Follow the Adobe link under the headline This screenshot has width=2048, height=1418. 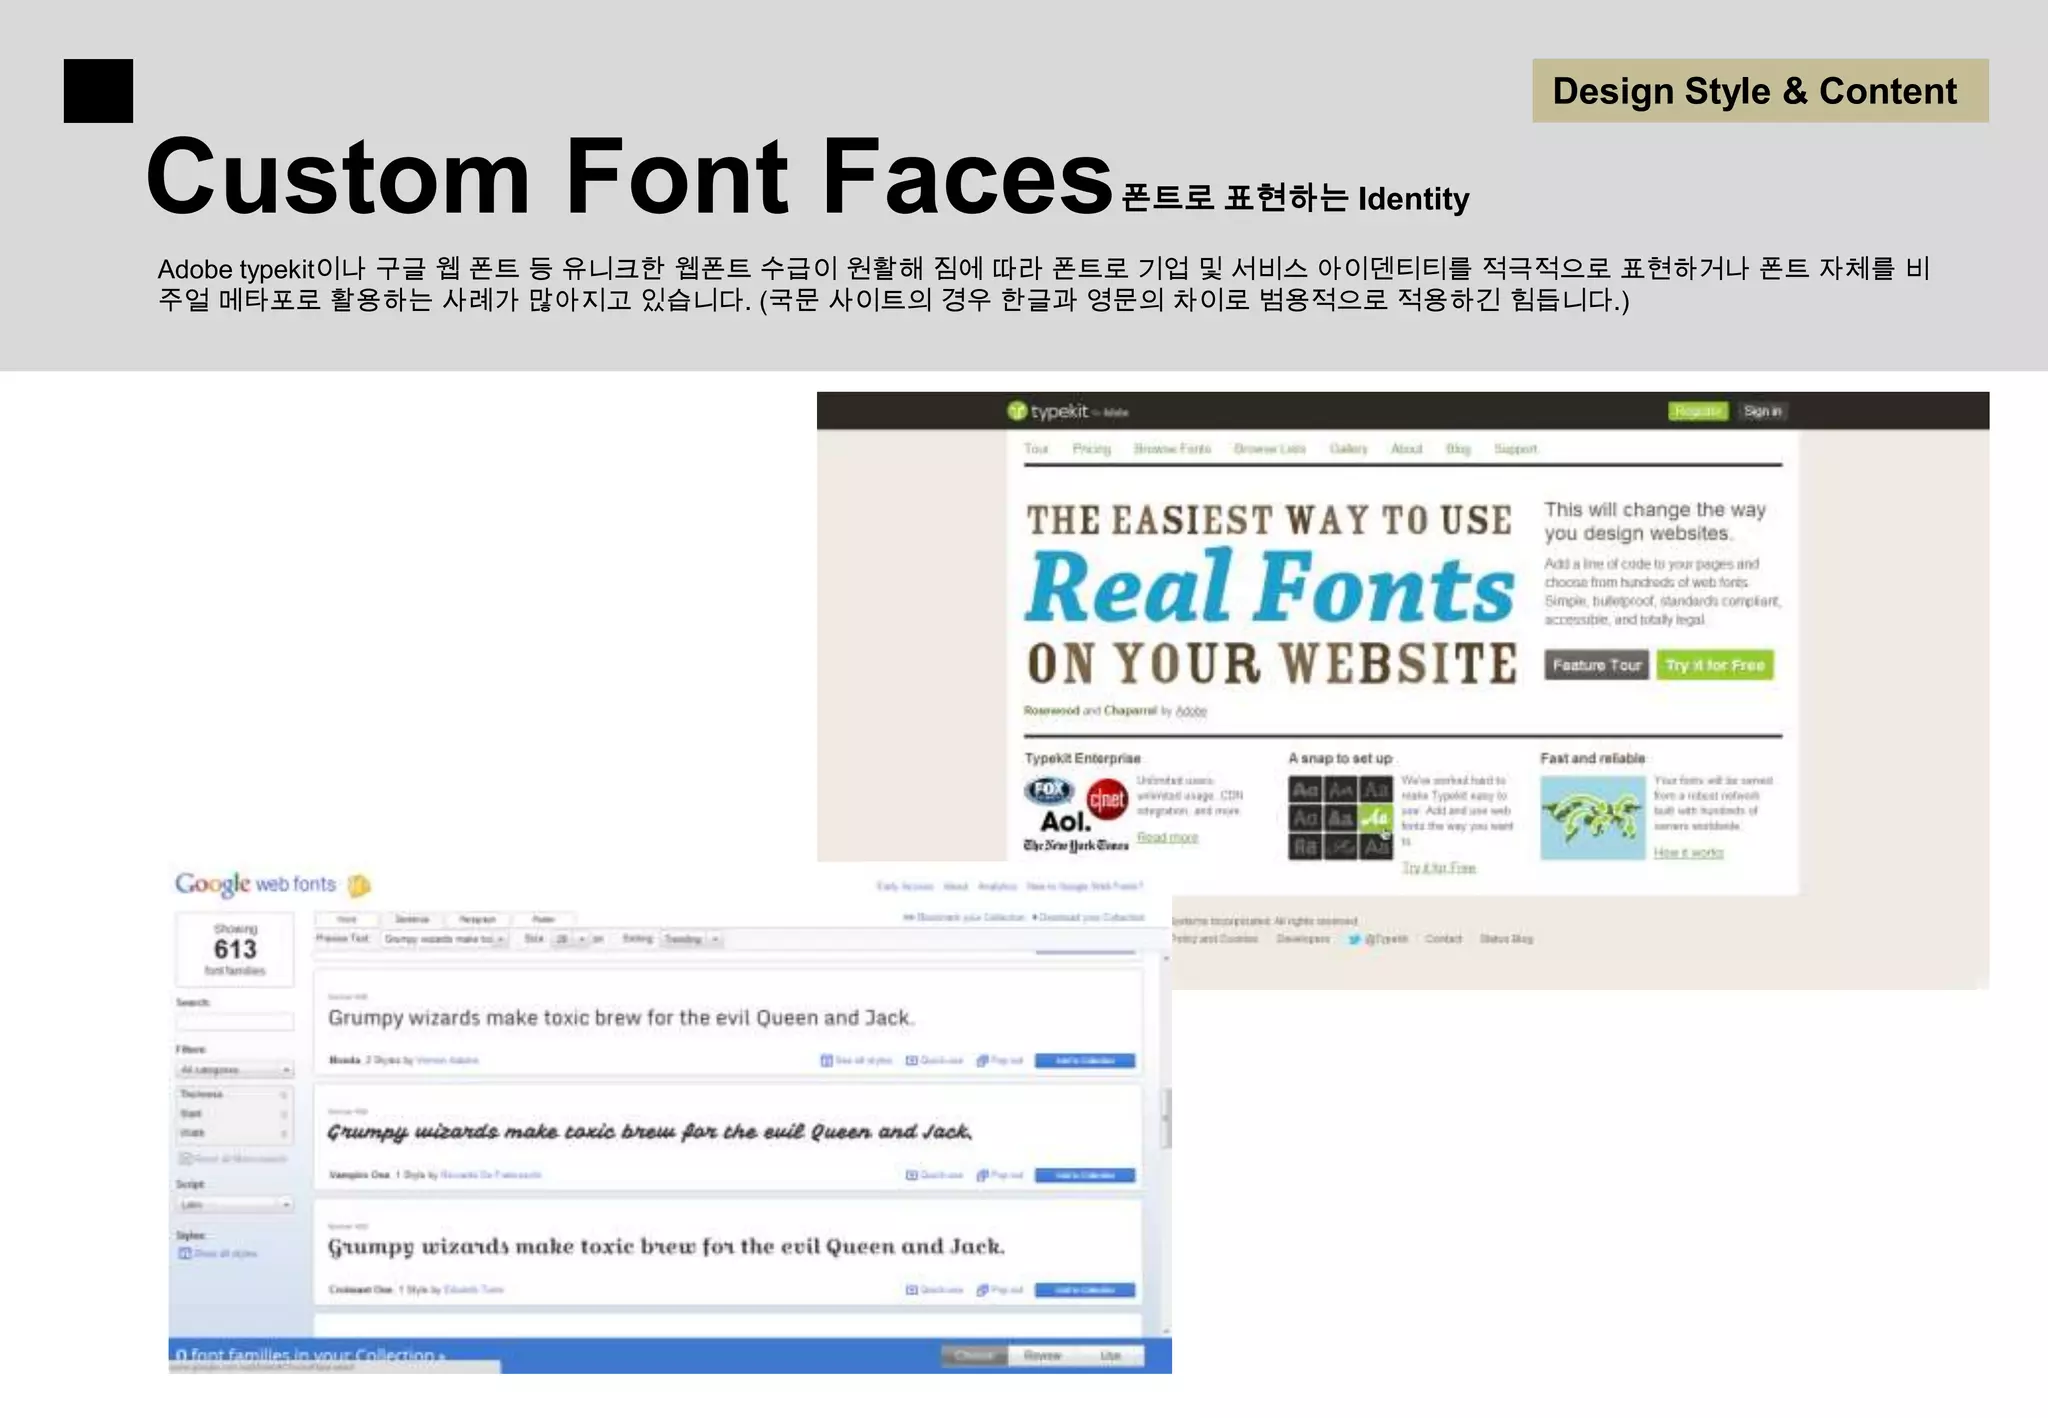[x=1191, y=711]
